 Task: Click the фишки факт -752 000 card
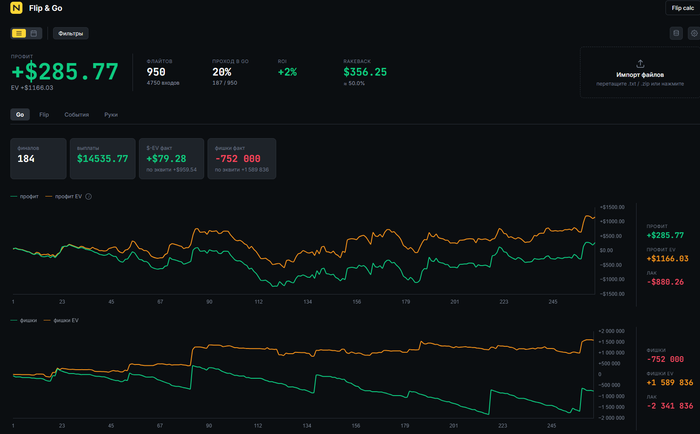click(x=242, y=159)
